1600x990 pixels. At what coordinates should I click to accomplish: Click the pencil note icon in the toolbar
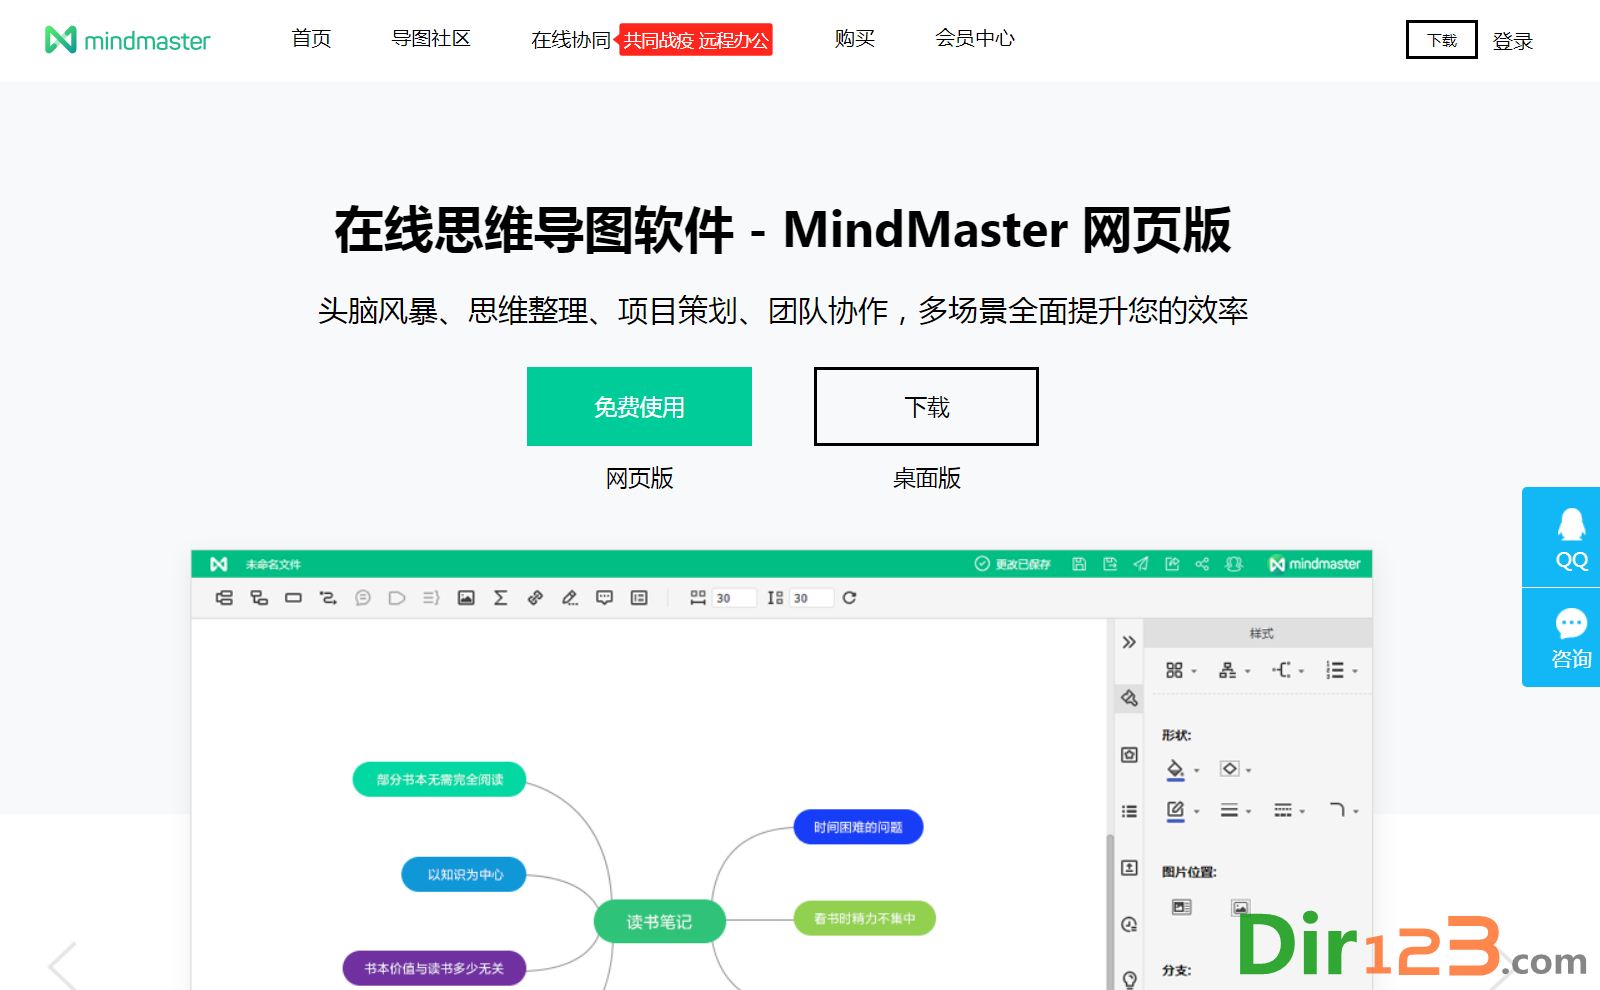click(570, 598)
